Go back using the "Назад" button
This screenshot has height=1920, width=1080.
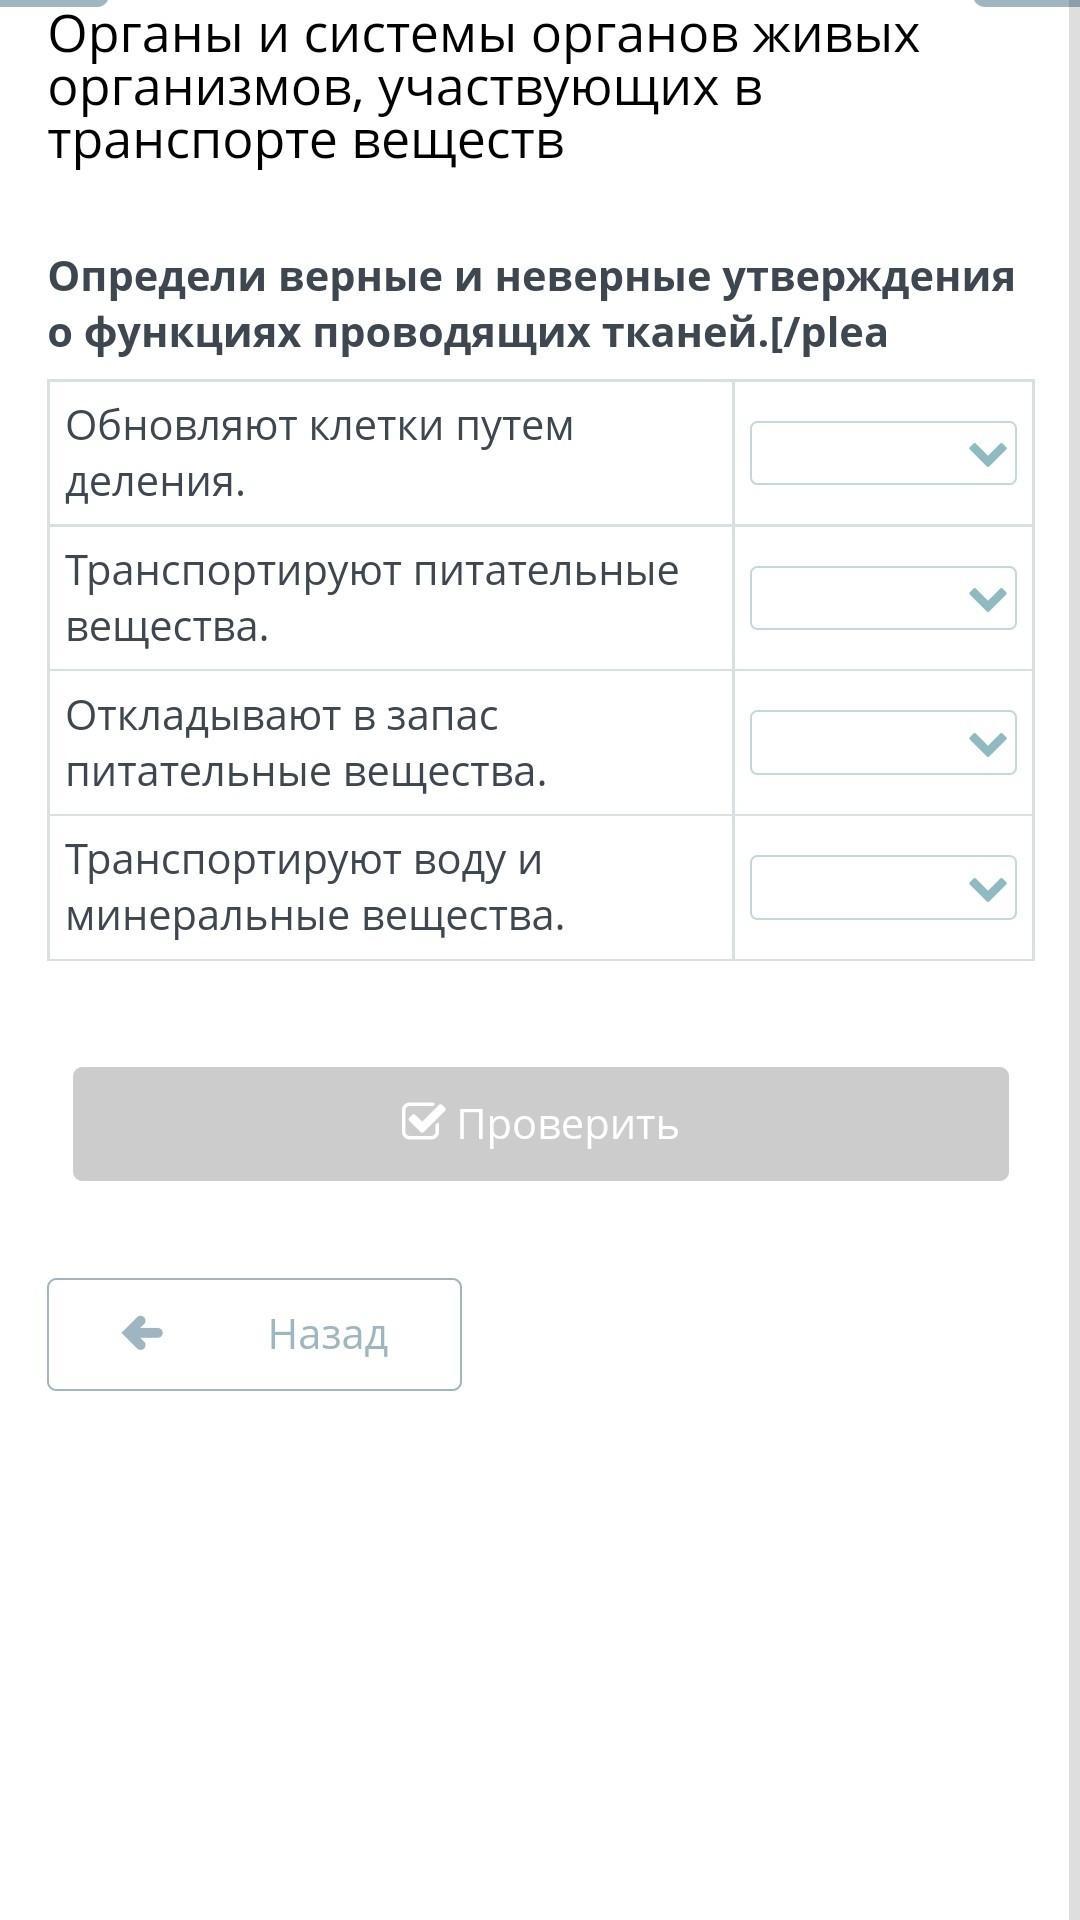(x=254, y=1334)
